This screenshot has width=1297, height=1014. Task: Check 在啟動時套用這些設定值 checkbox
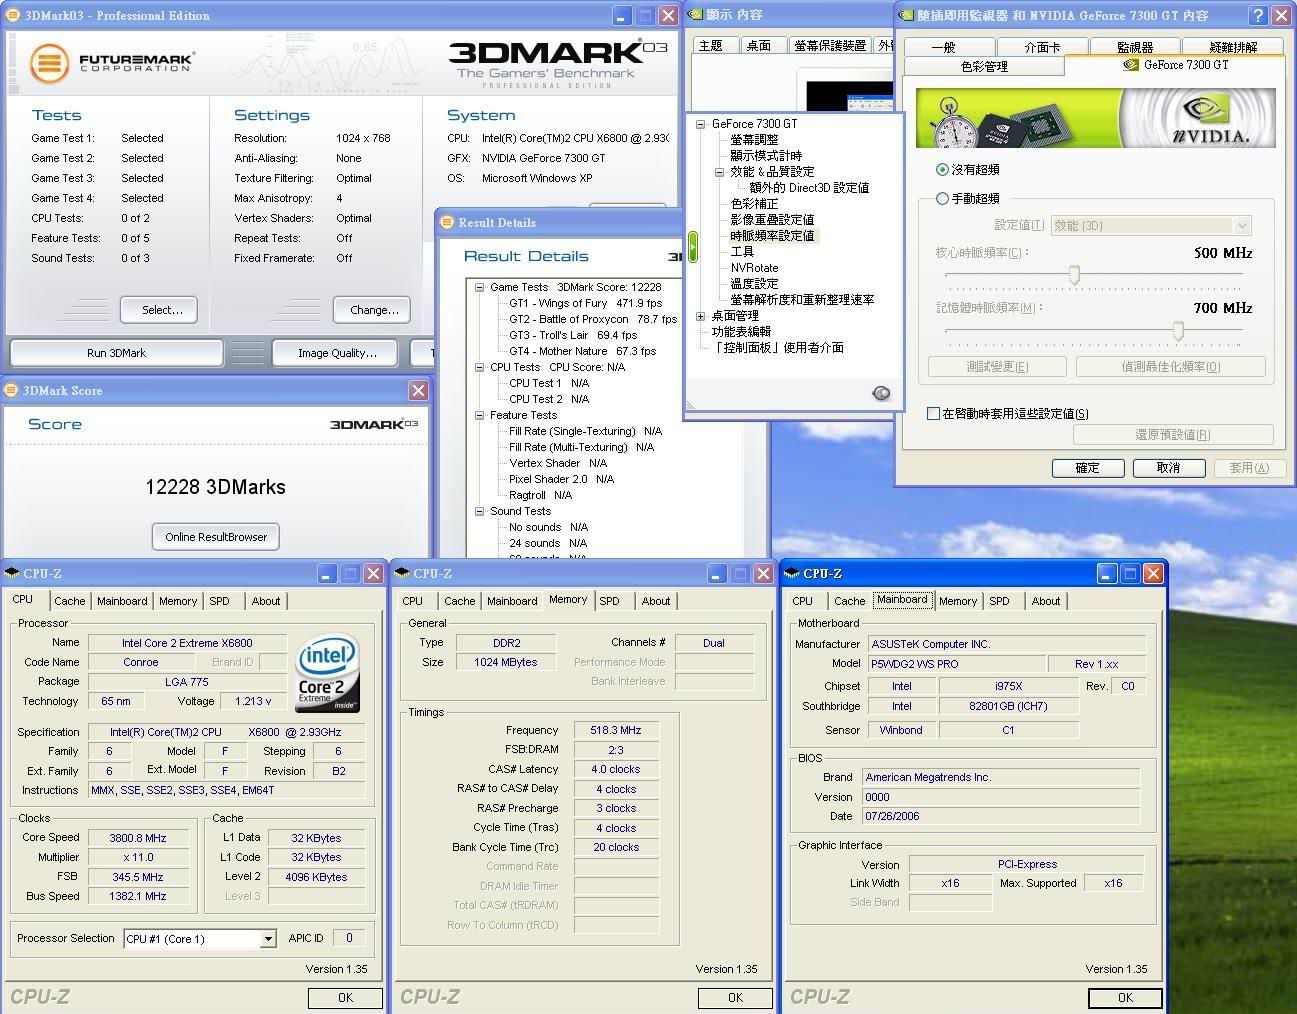[933, 413]
